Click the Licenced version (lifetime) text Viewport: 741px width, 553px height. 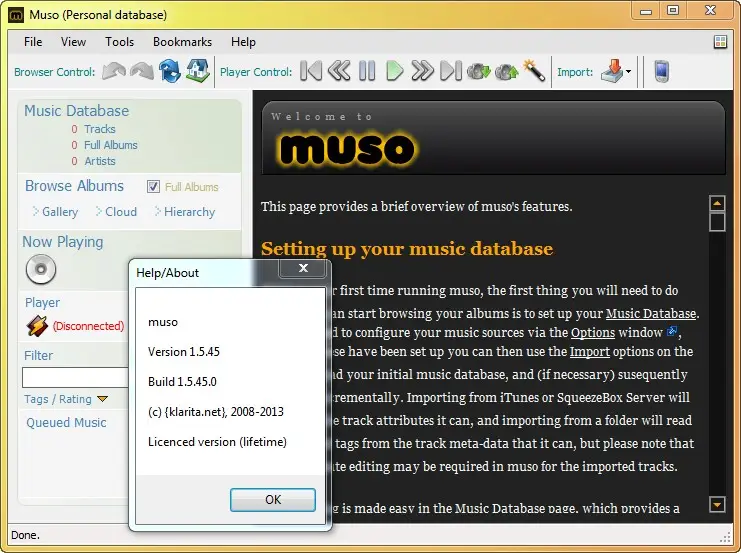pyautogui.click(x=217, y=441)
